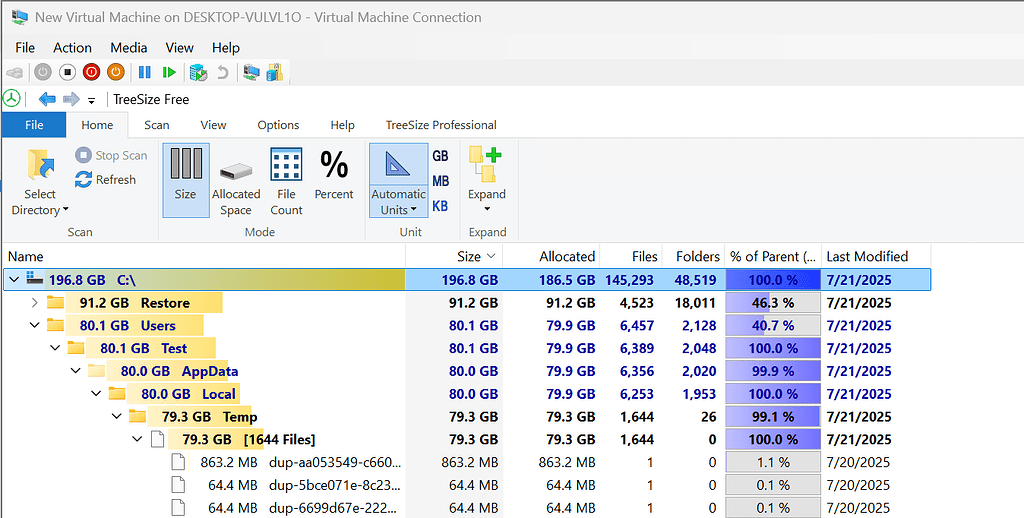Set display unit to KB
Image resolution: width=1024 pixels, height=518 pixels.
pyautogui.click(x=440, y=206)
